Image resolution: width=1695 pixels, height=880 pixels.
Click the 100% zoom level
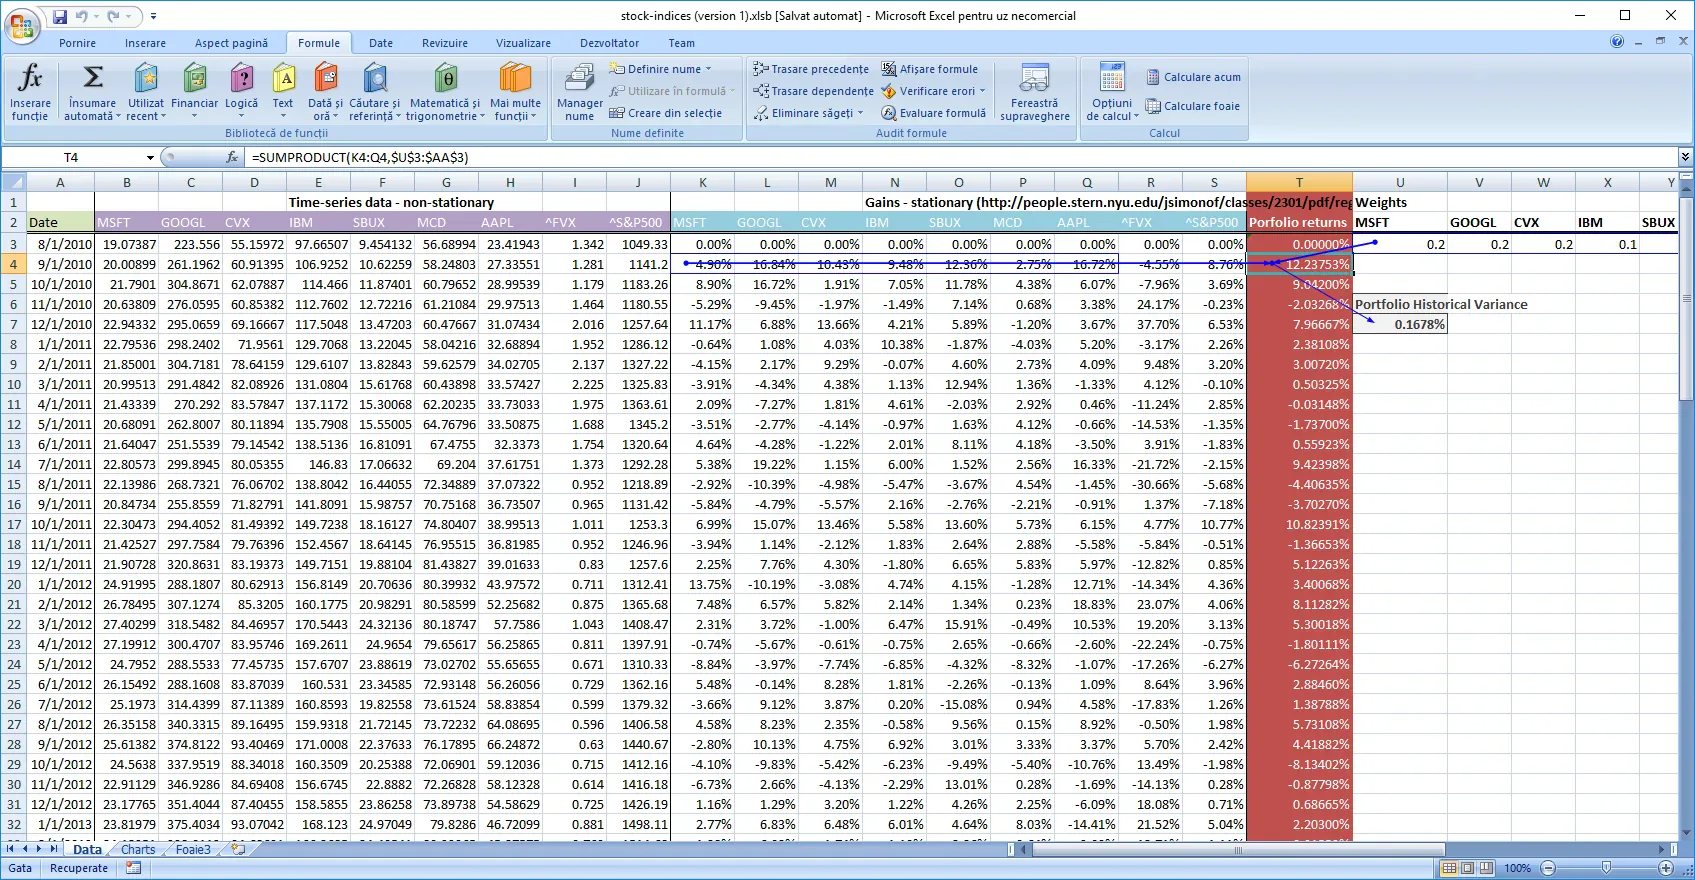(1517, 868)
